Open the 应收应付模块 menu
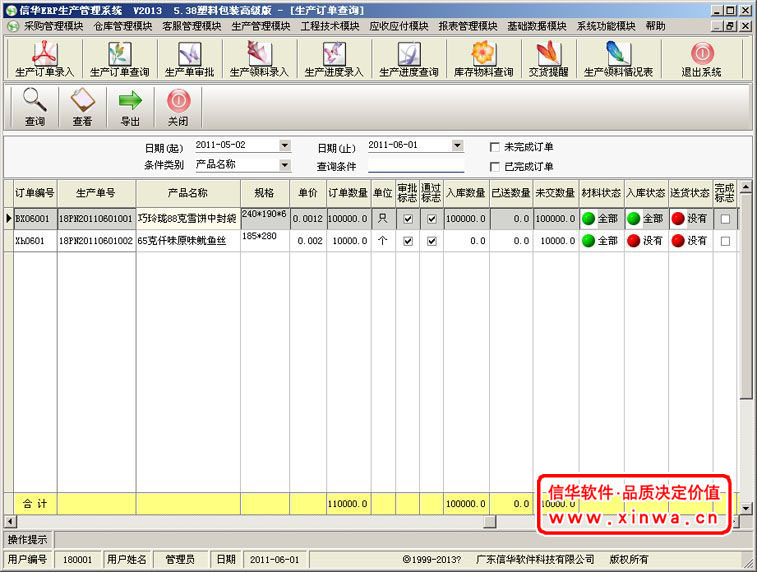 click(x=399, y=26)
